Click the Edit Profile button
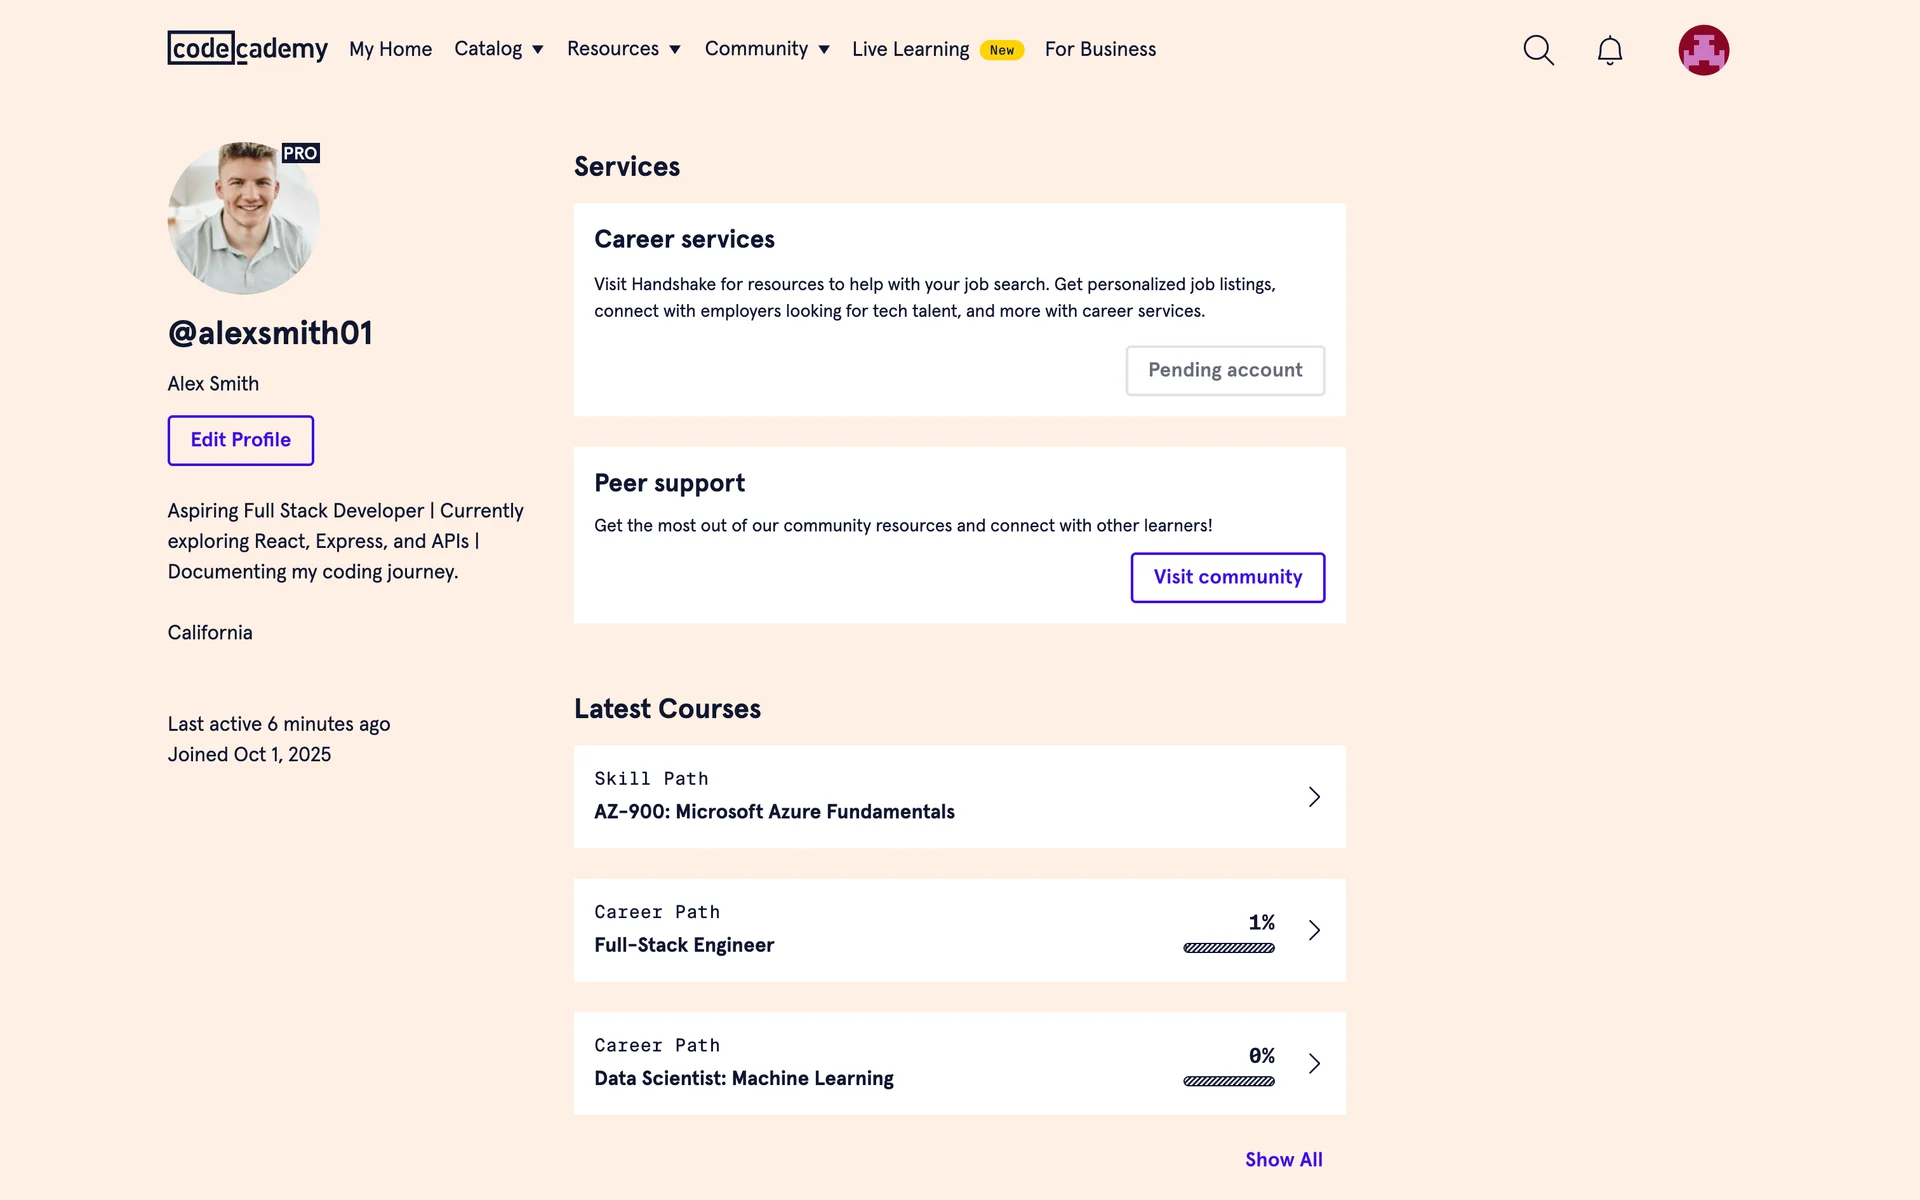 [240, 440]
